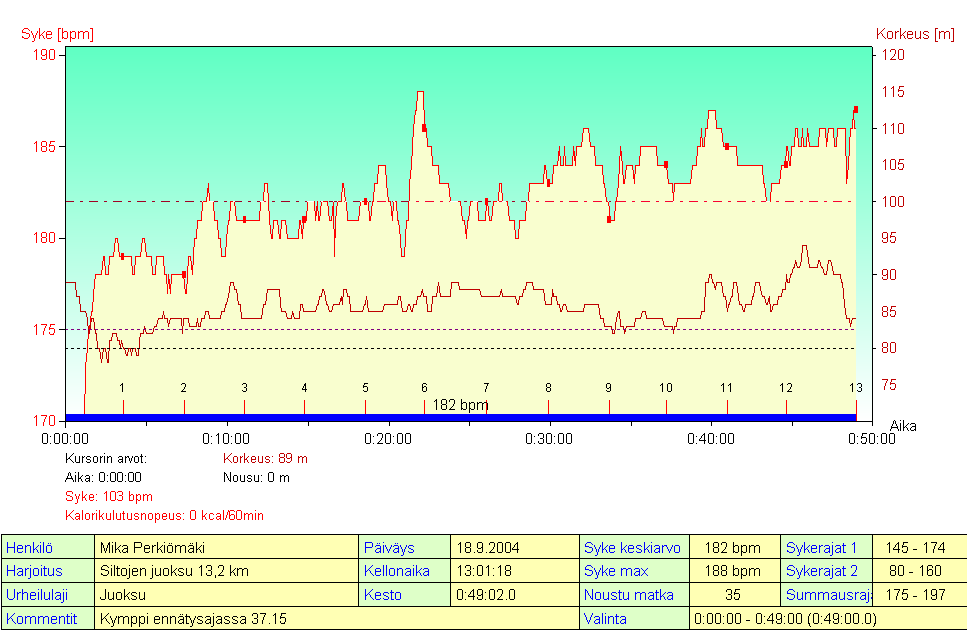The height and width of the screenshot is (634, 967).
Task: Click lap marker 11 on the timeline
Action: pos(726,388)
